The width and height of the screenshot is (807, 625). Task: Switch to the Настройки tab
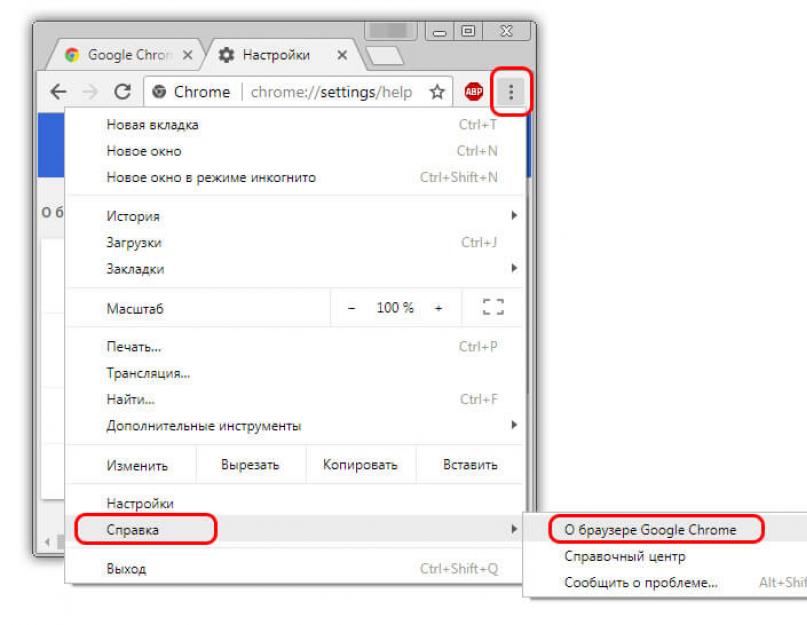pyautogui.click(x=283, y=55)
